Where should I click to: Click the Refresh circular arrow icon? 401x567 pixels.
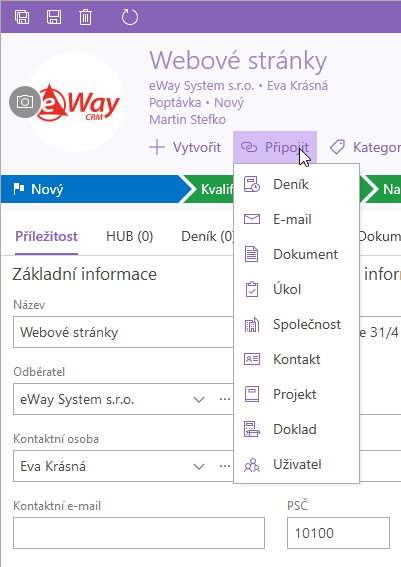[x=130, y=17]
